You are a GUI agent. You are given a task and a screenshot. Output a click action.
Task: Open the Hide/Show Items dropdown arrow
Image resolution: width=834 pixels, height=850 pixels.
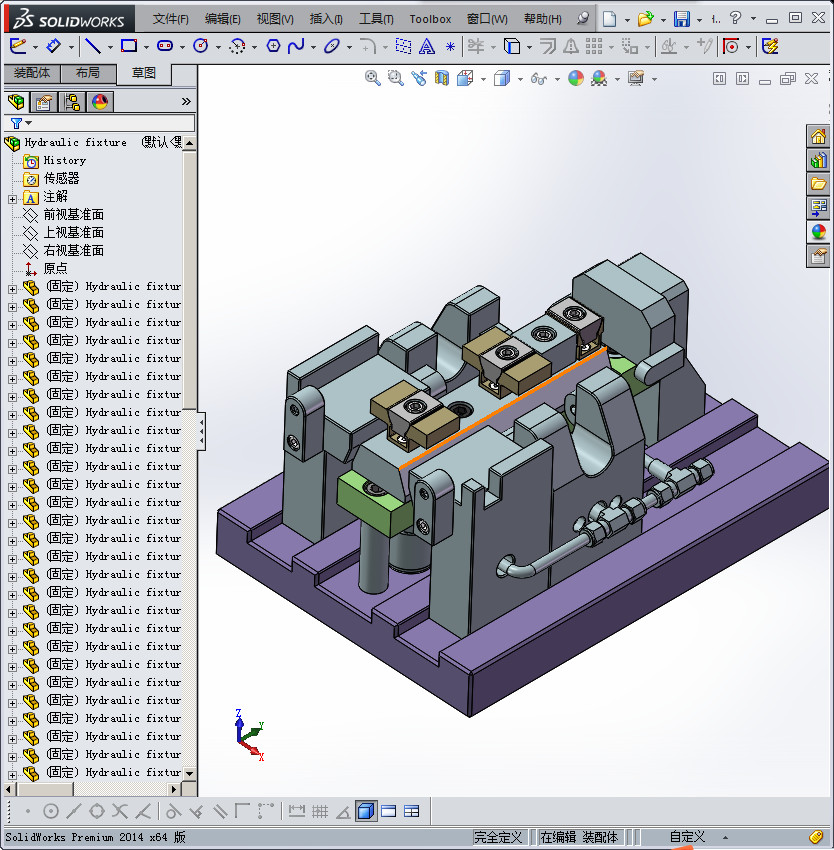pos(557,80)
